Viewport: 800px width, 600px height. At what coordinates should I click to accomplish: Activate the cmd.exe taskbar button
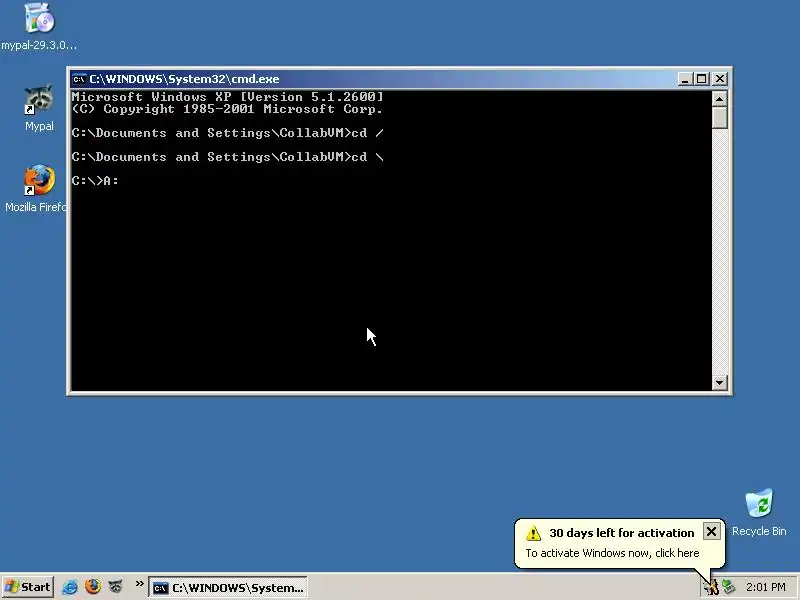(228, 588)
